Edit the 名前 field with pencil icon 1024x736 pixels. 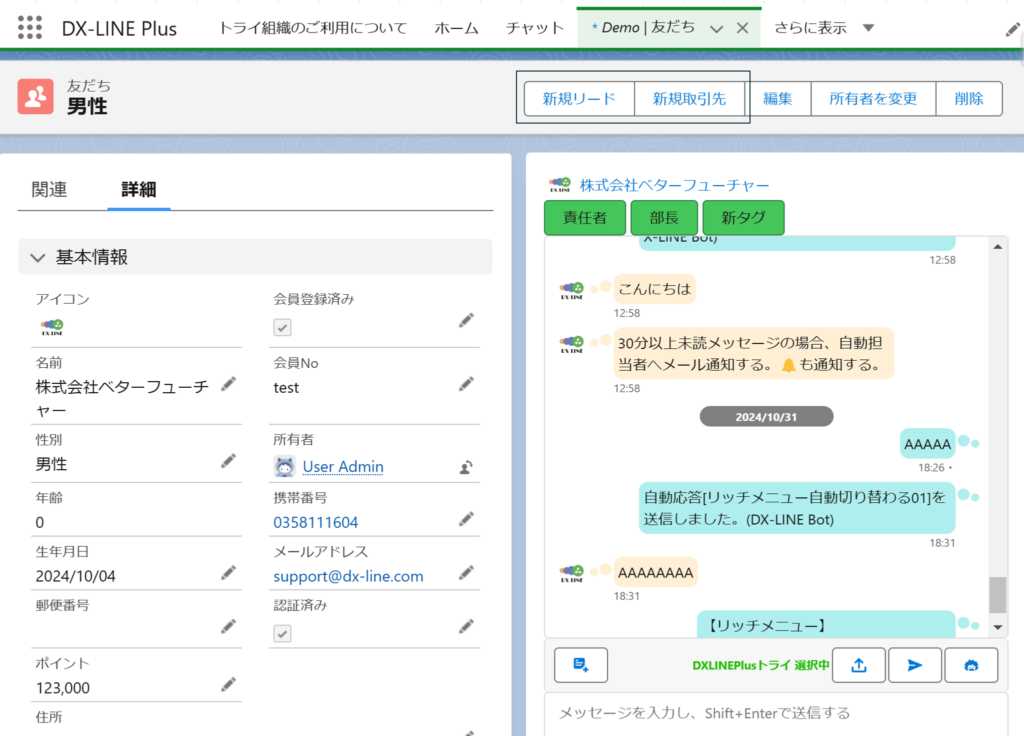click(228, 383)
